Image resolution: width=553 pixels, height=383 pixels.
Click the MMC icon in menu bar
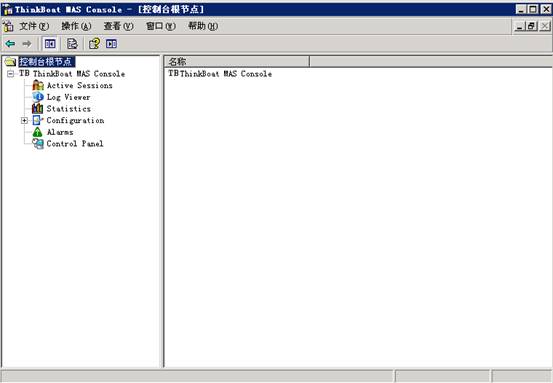pos(8,26)
